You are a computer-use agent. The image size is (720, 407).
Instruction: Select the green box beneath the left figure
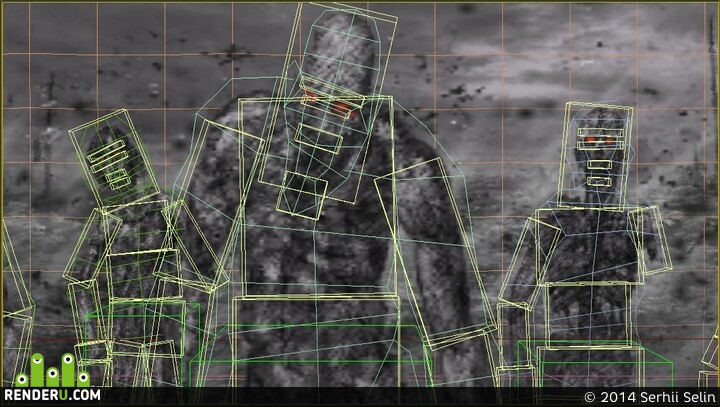(x=142, y=344)
